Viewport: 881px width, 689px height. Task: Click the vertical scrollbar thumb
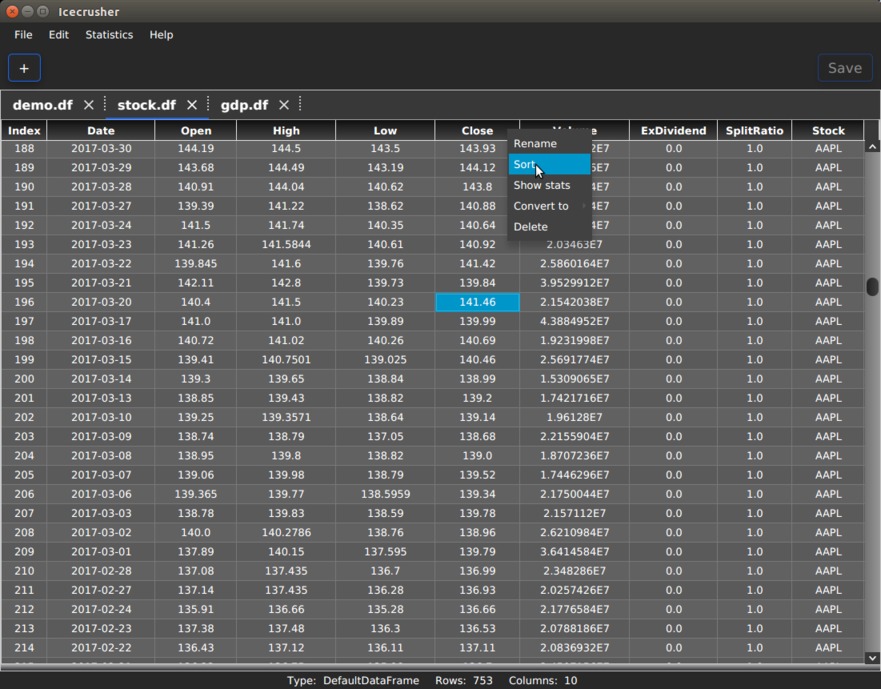coord(872,286)
